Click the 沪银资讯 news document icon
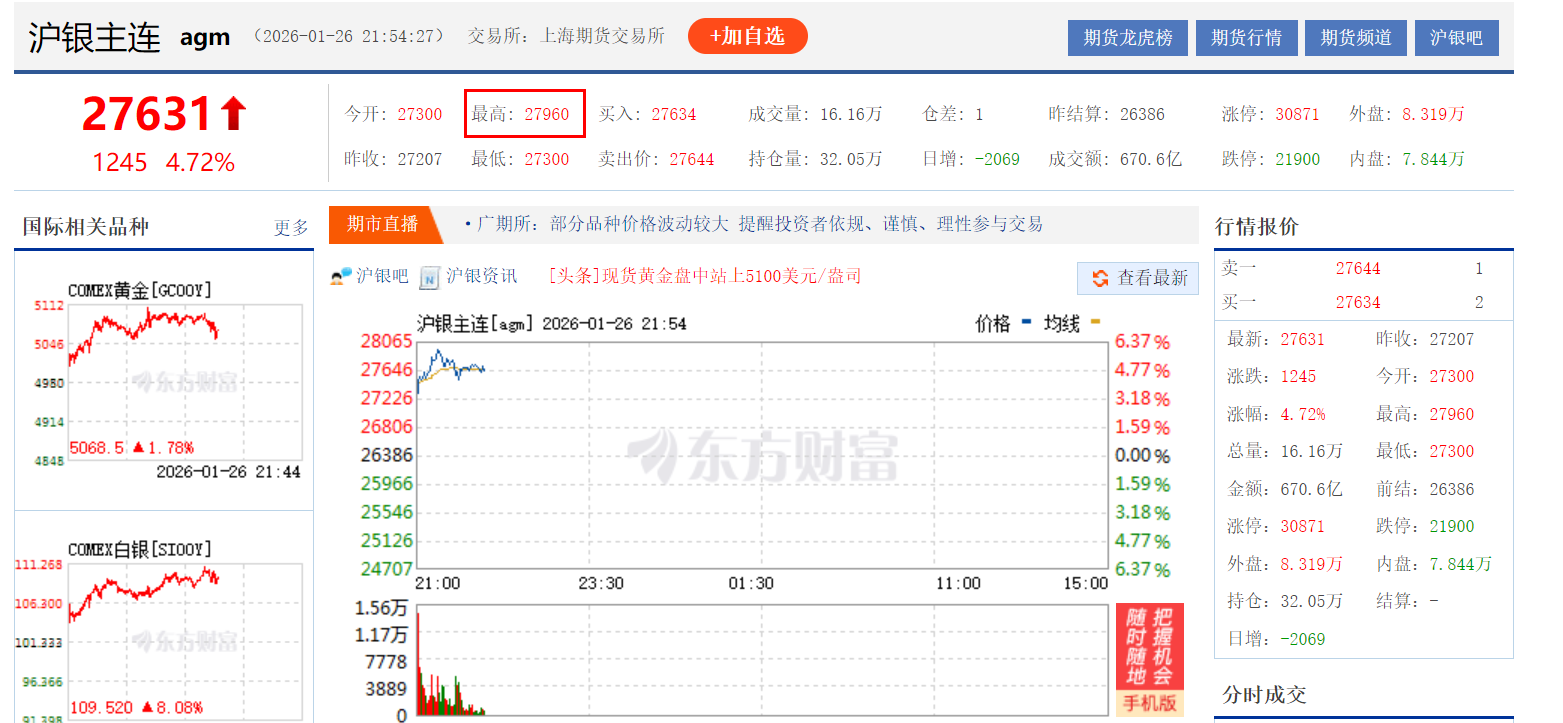The height and width of the screenshot is (723, 1563). pyautogui.click(x=430, y=277)
